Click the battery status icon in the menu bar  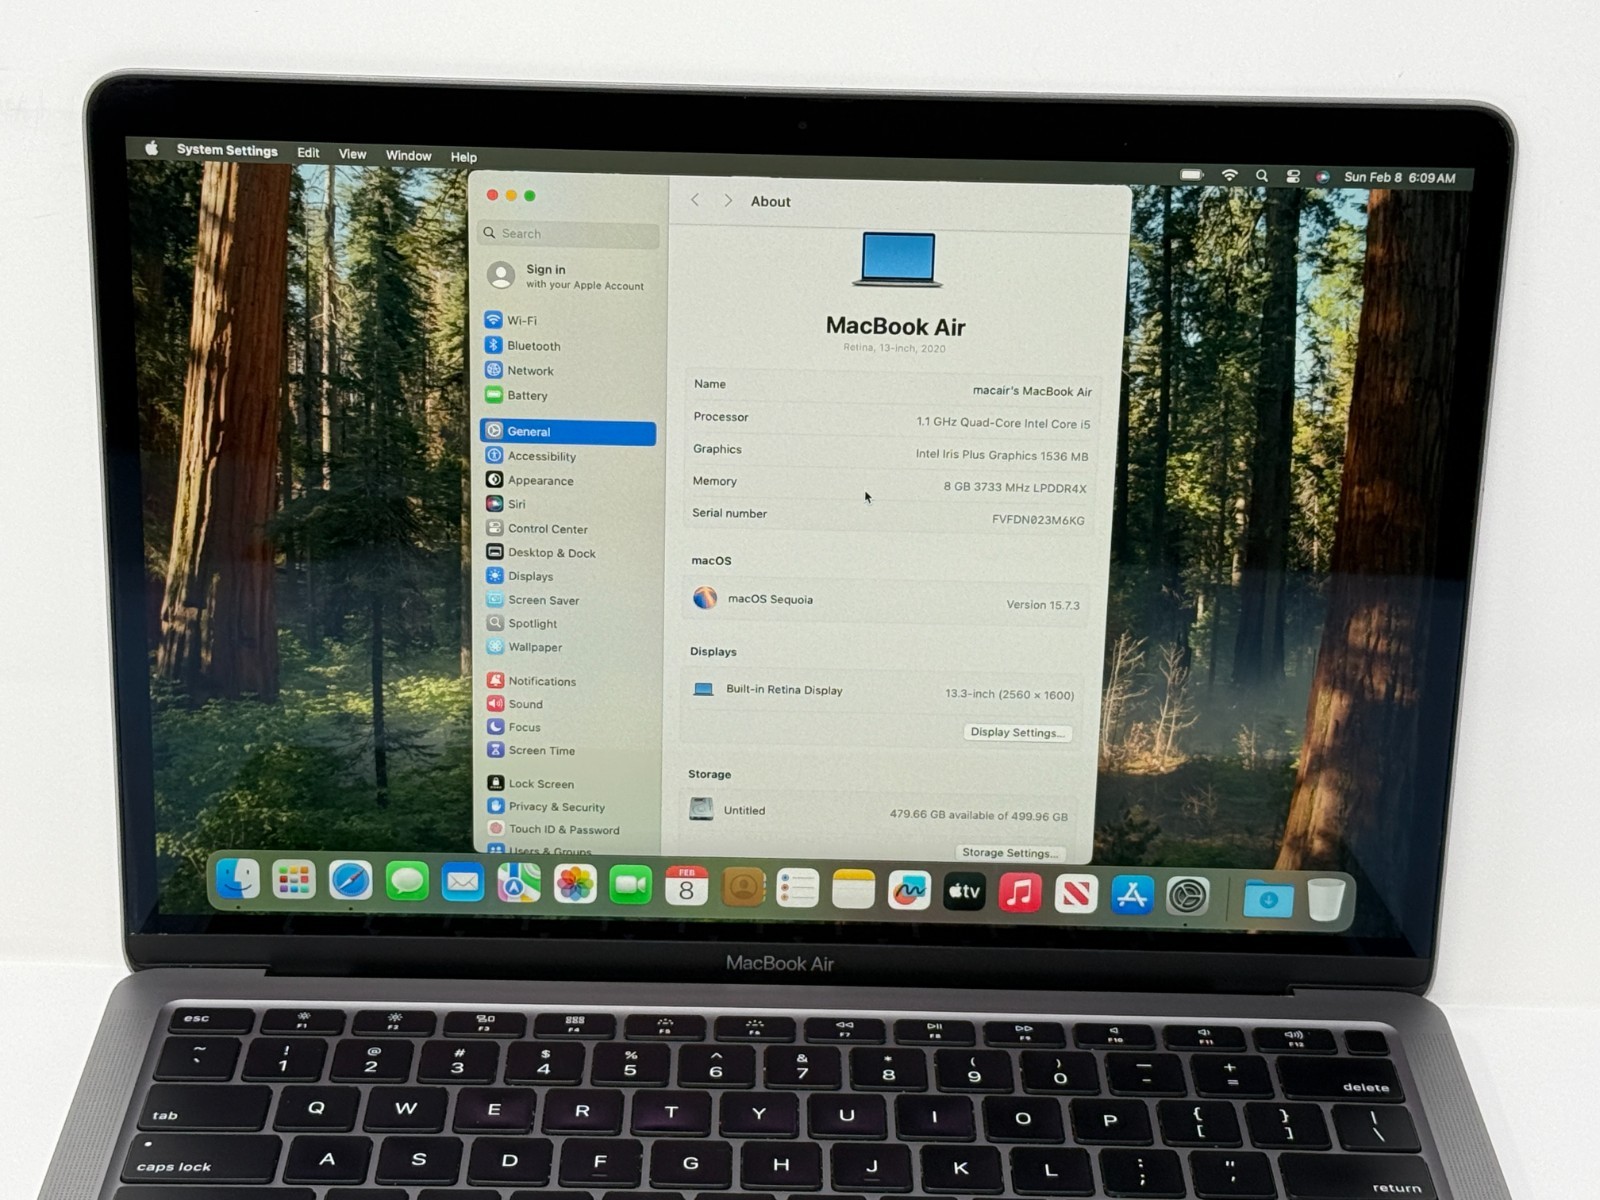click(x=1192, y=175)
